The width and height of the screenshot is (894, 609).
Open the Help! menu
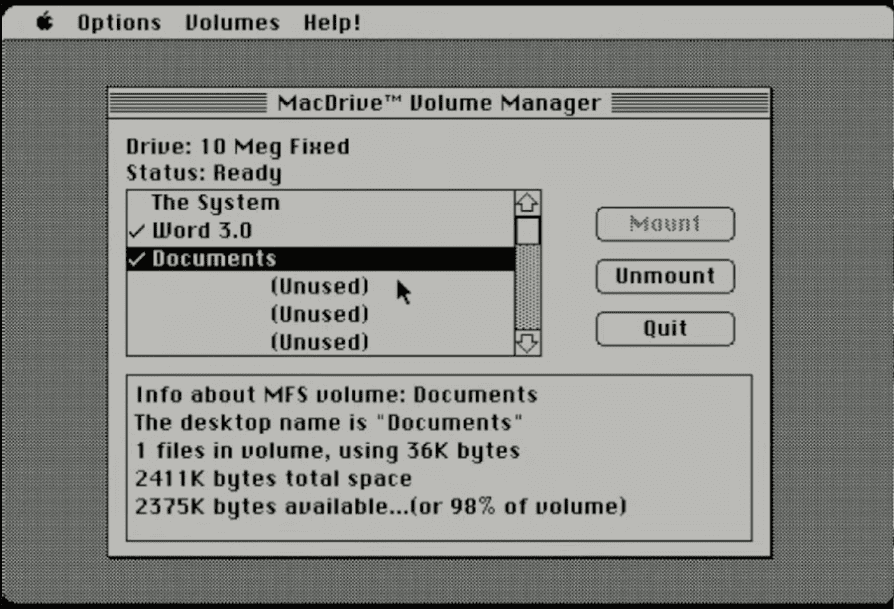click(x=332, y=23)
